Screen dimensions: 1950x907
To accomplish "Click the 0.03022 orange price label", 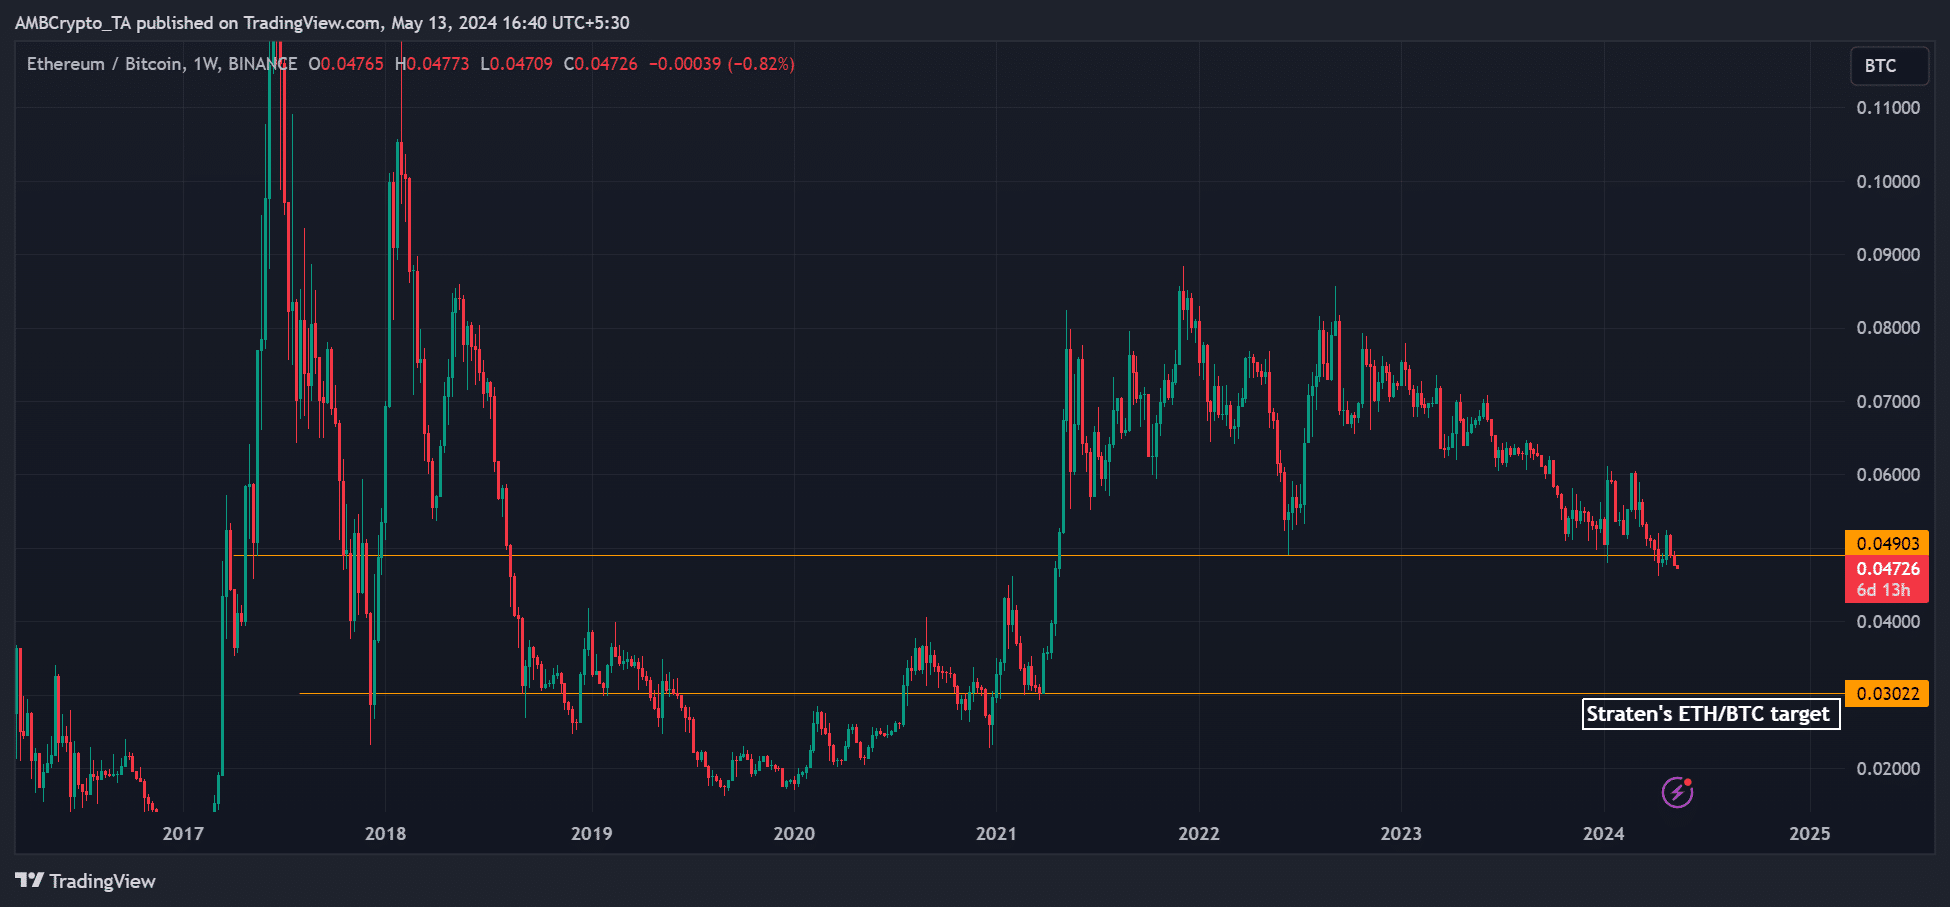I will pos(1887,693).
